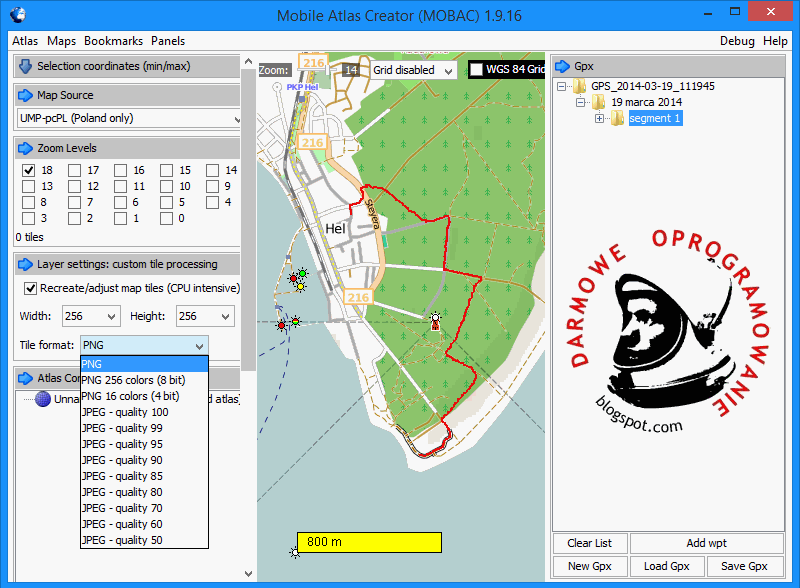The width and height of the screenshot is (800, 588).
Task: Enable zoom level 12 checkbox
Action: 74,186
